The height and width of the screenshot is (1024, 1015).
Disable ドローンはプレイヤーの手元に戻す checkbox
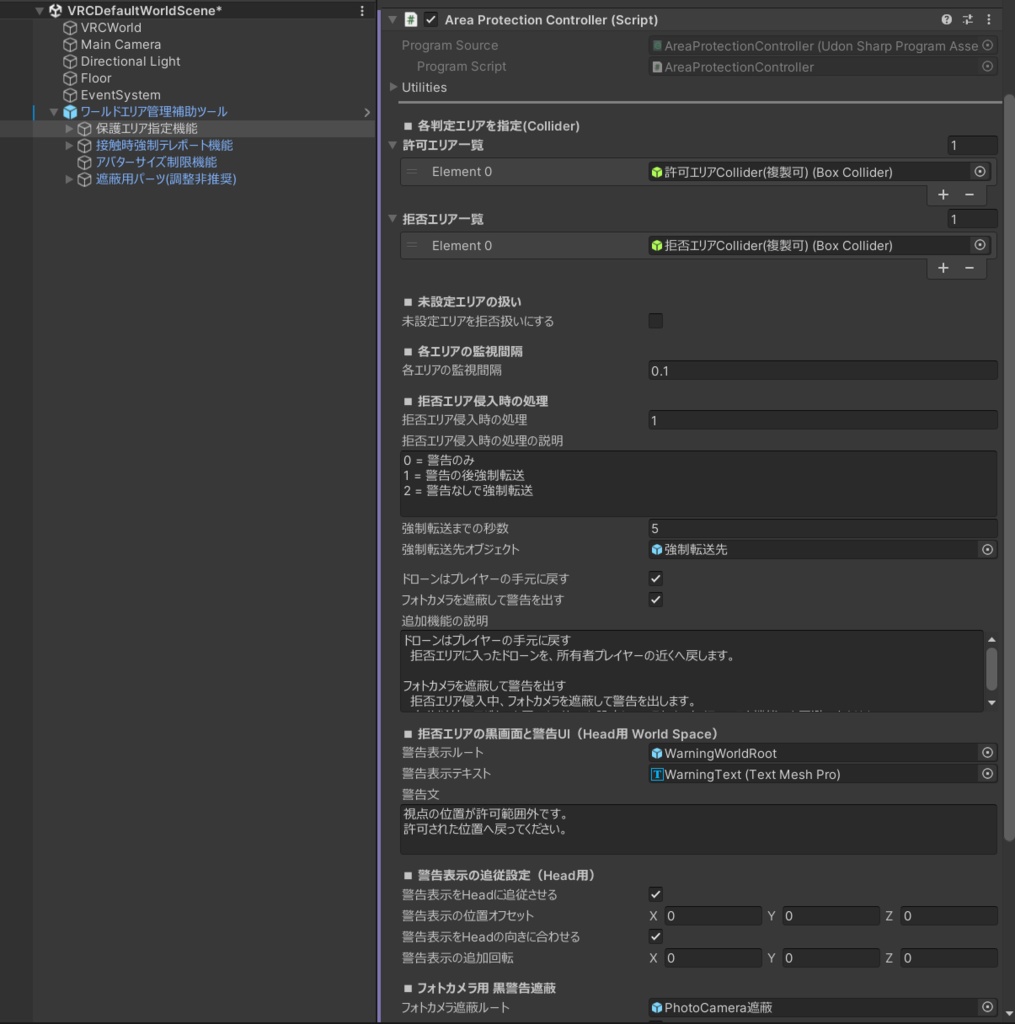pyautogui.click(x=656, y=579)
